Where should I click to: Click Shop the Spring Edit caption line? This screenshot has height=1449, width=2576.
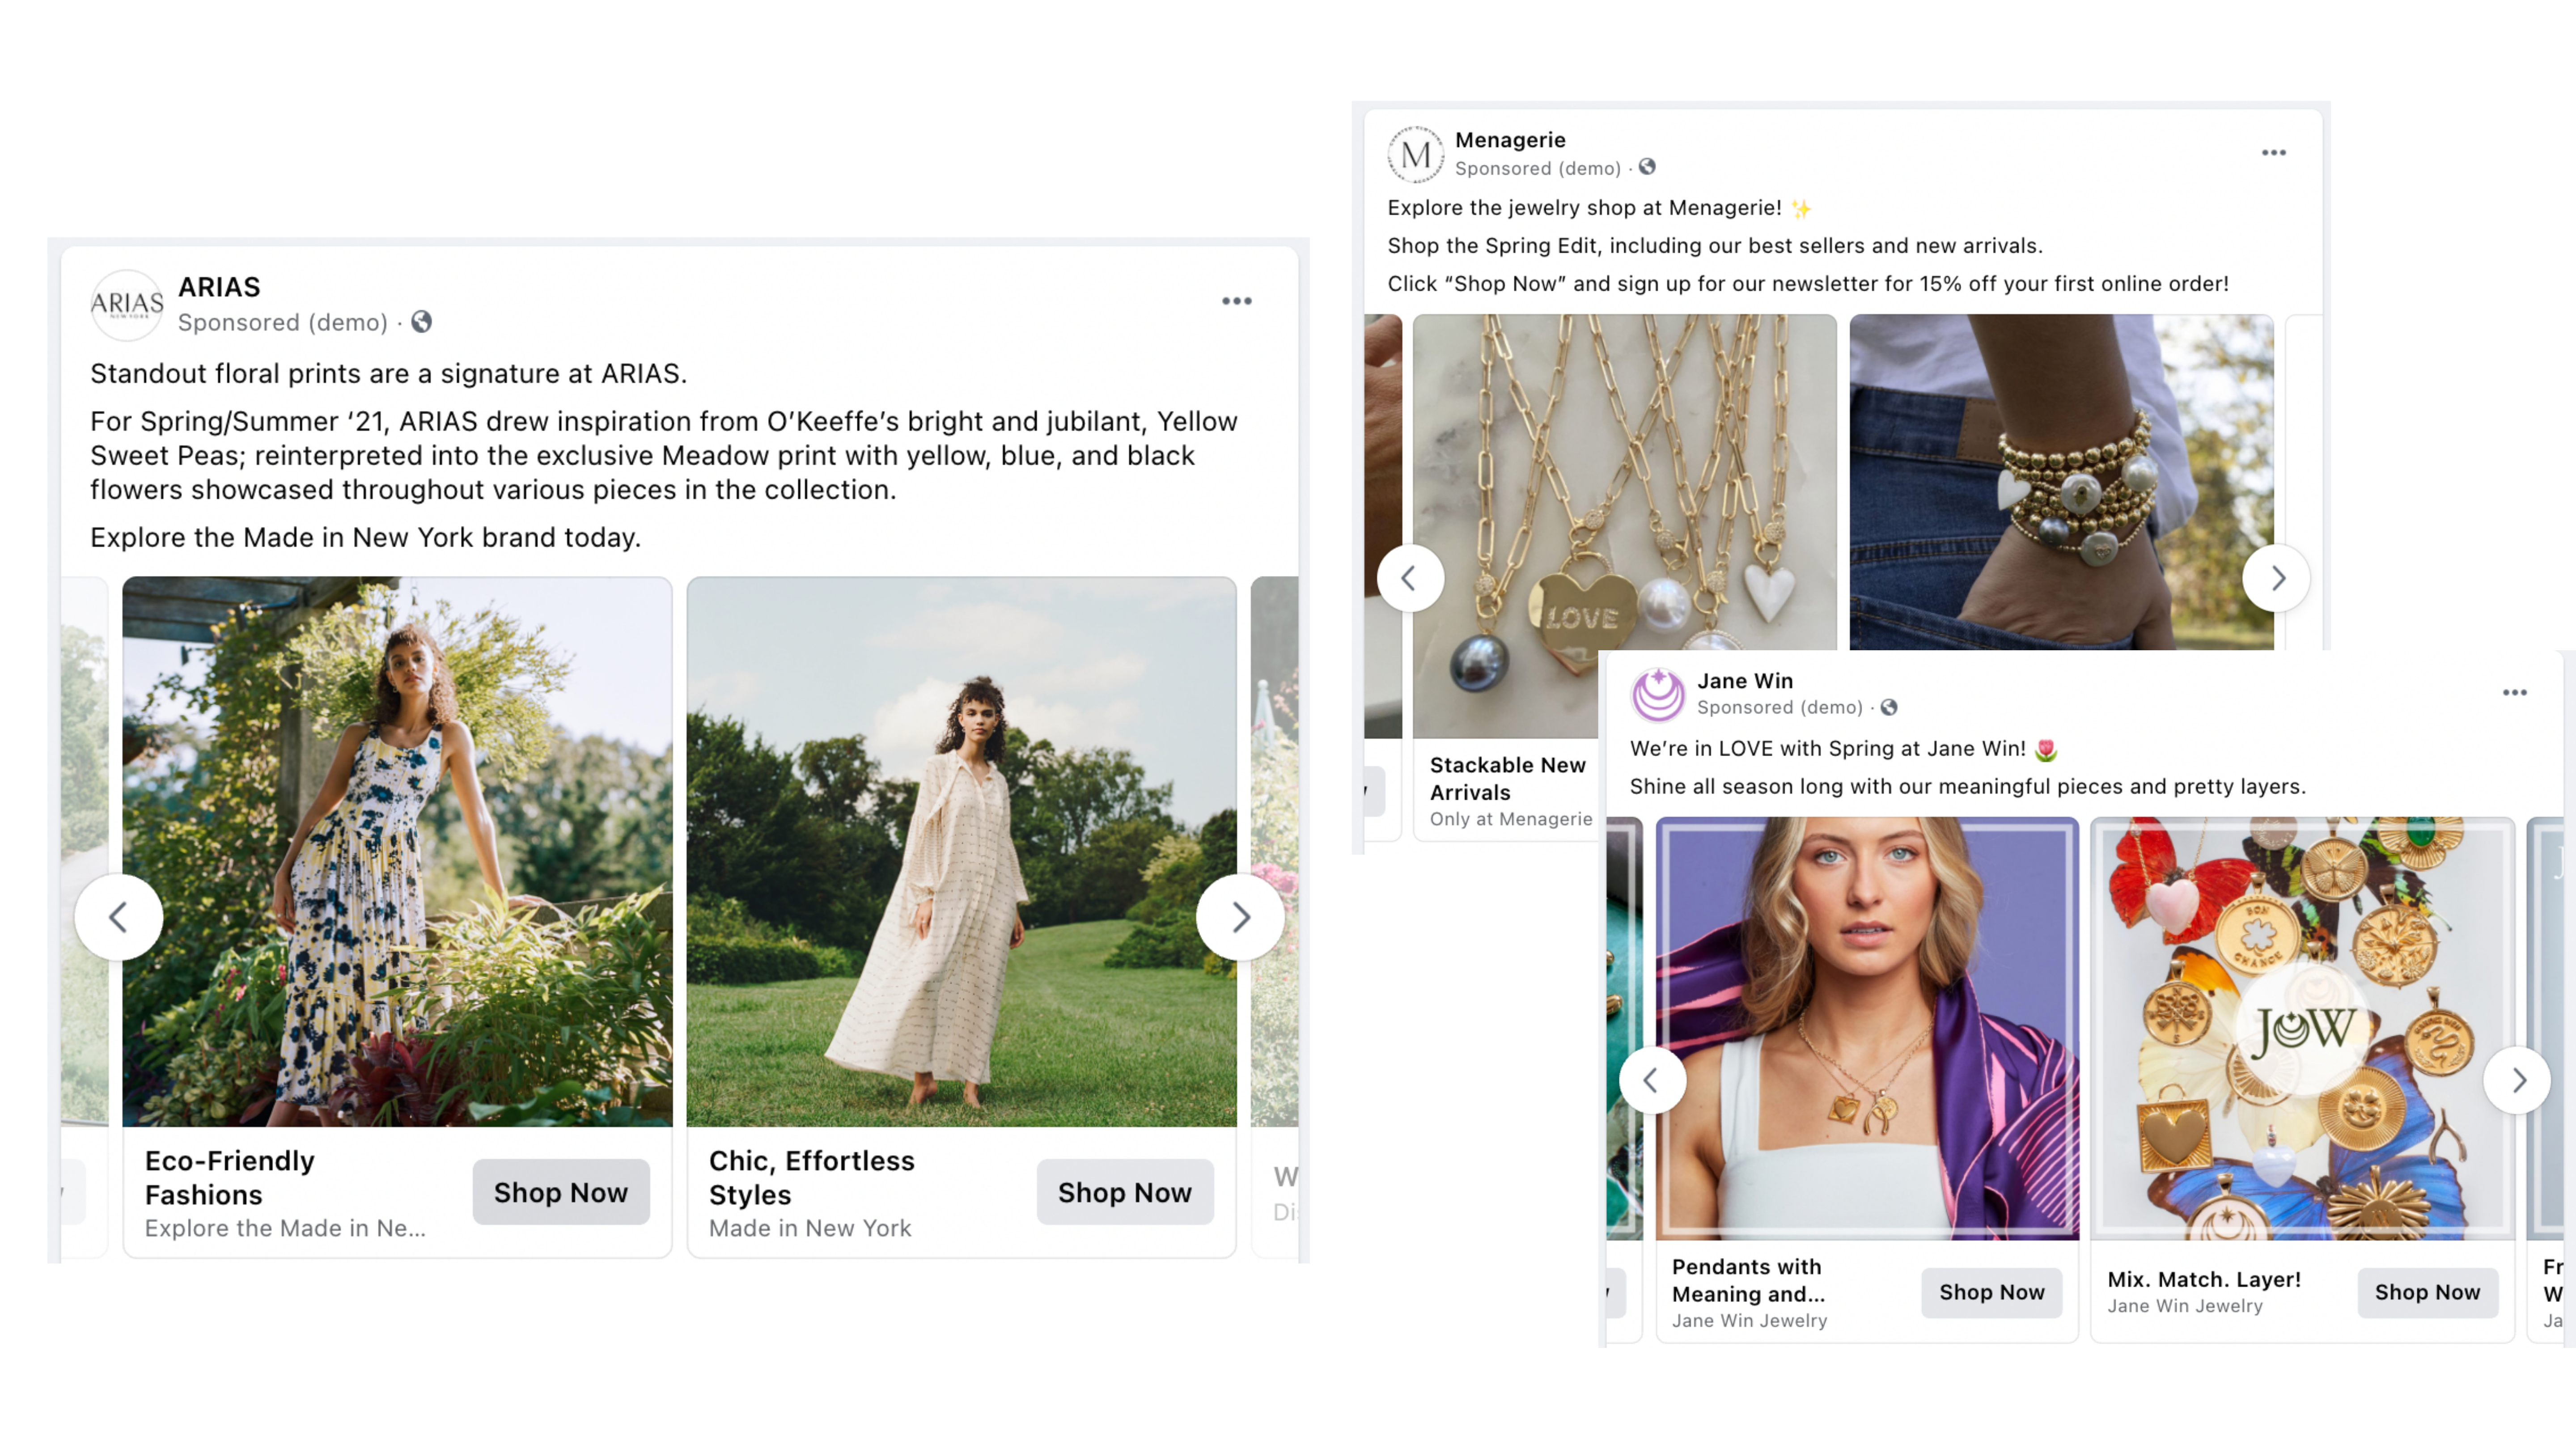[1715, 246]
